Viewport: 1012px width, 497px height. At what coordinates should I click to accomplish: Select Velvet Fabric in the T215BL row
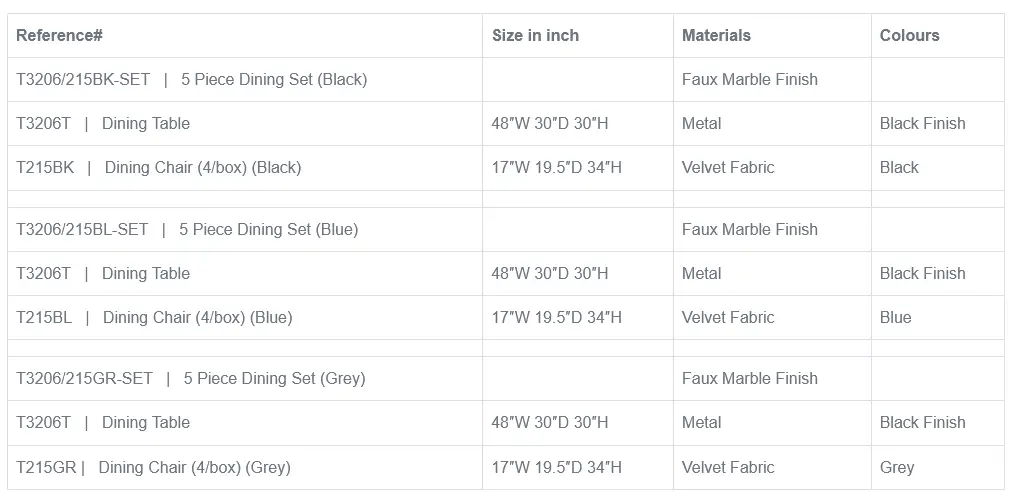tap(728, 318)
